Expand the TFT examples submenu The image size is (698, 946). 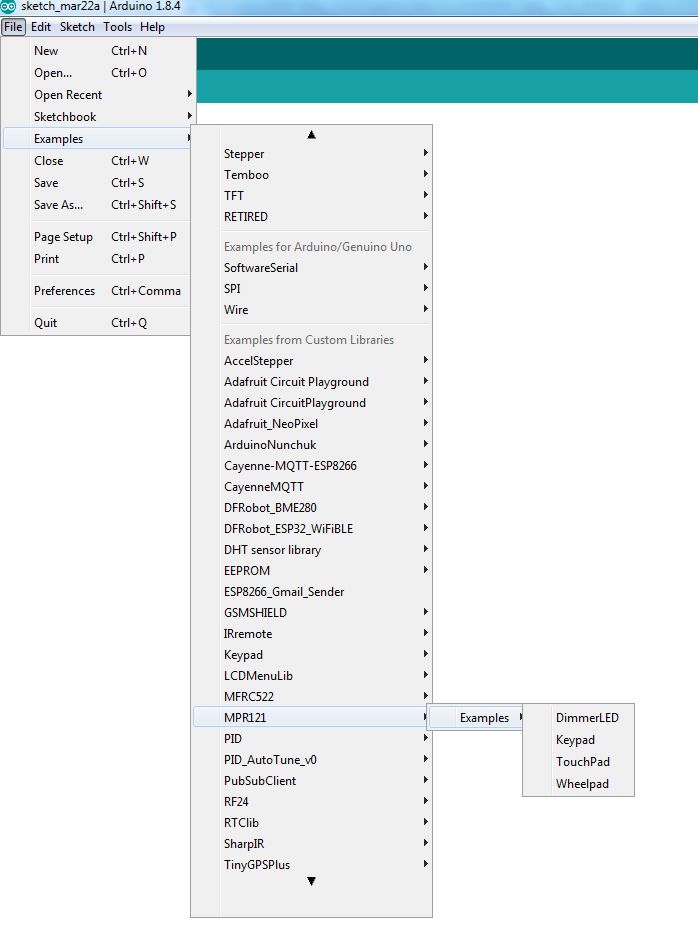pyautogui.click(x=311, y=195)
